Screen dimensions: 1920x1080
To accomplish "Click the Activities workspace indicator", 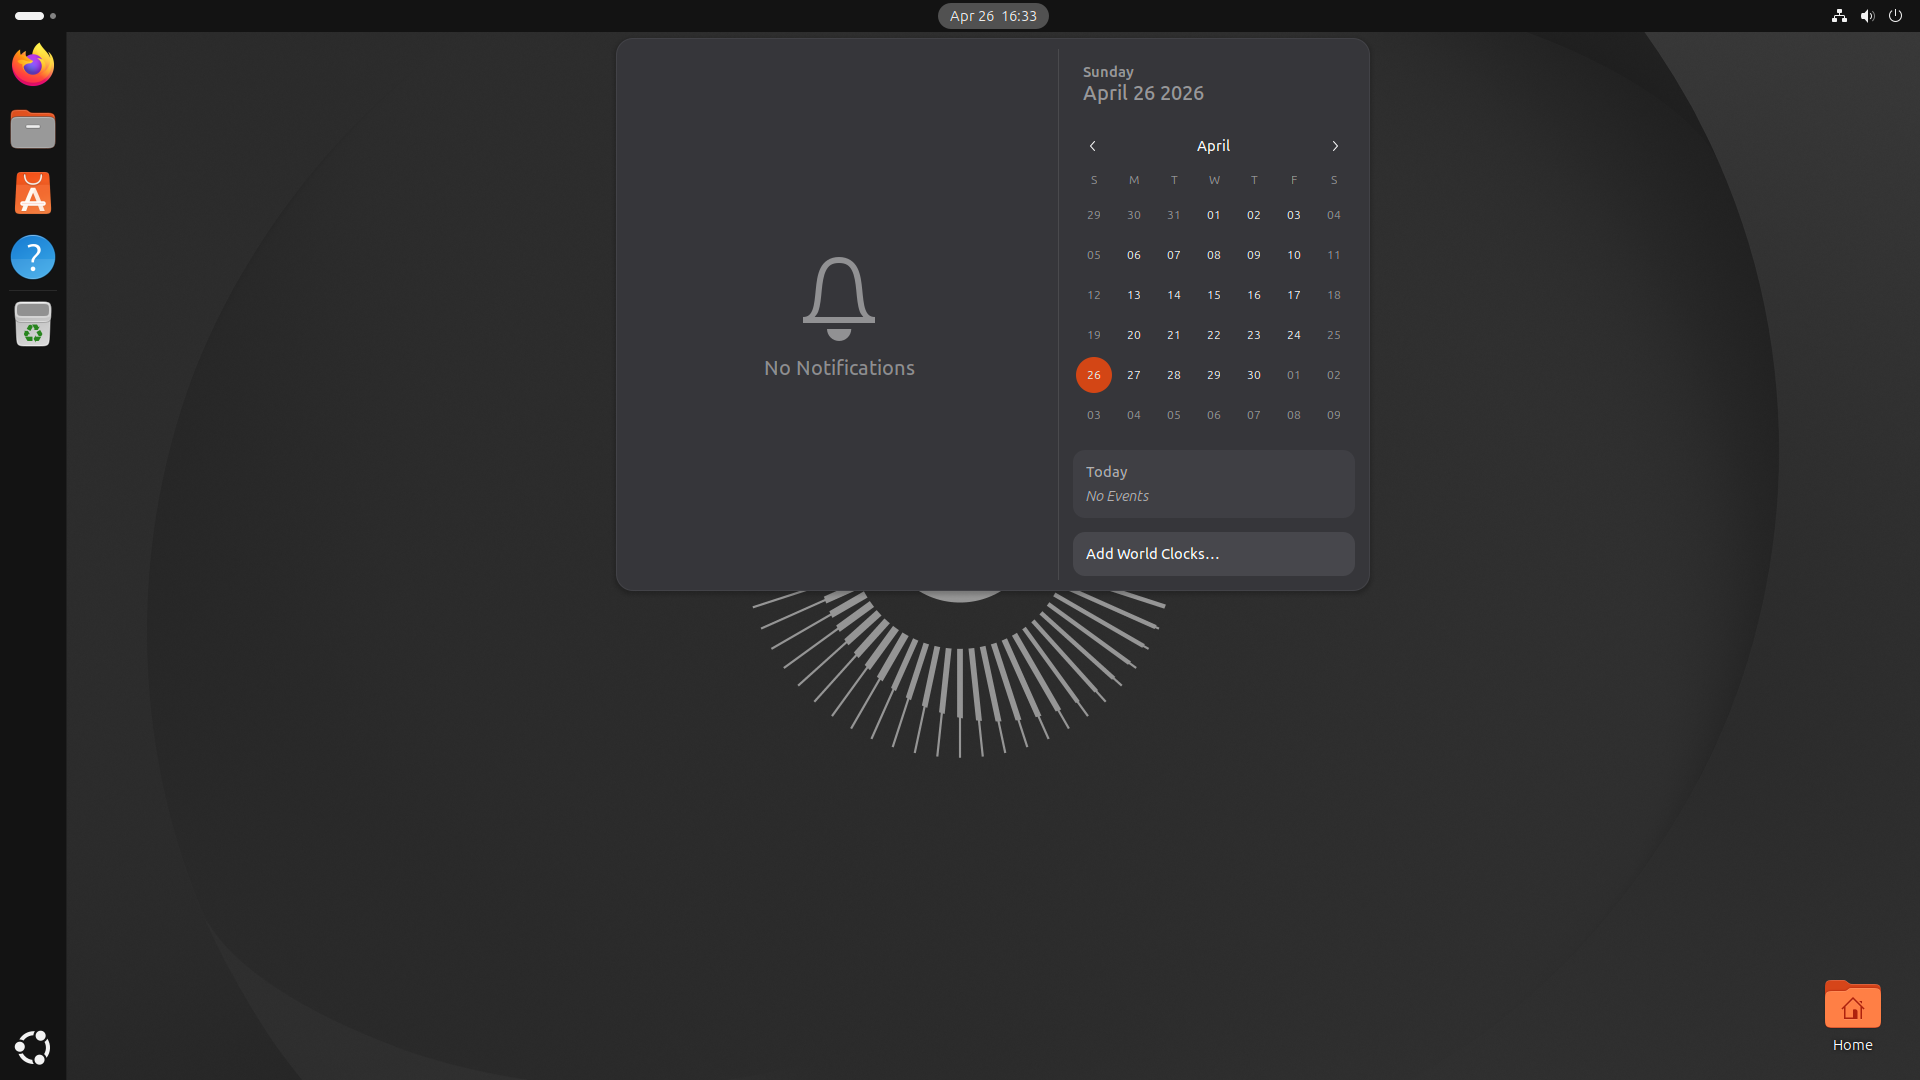I will [x=35, y=16].
